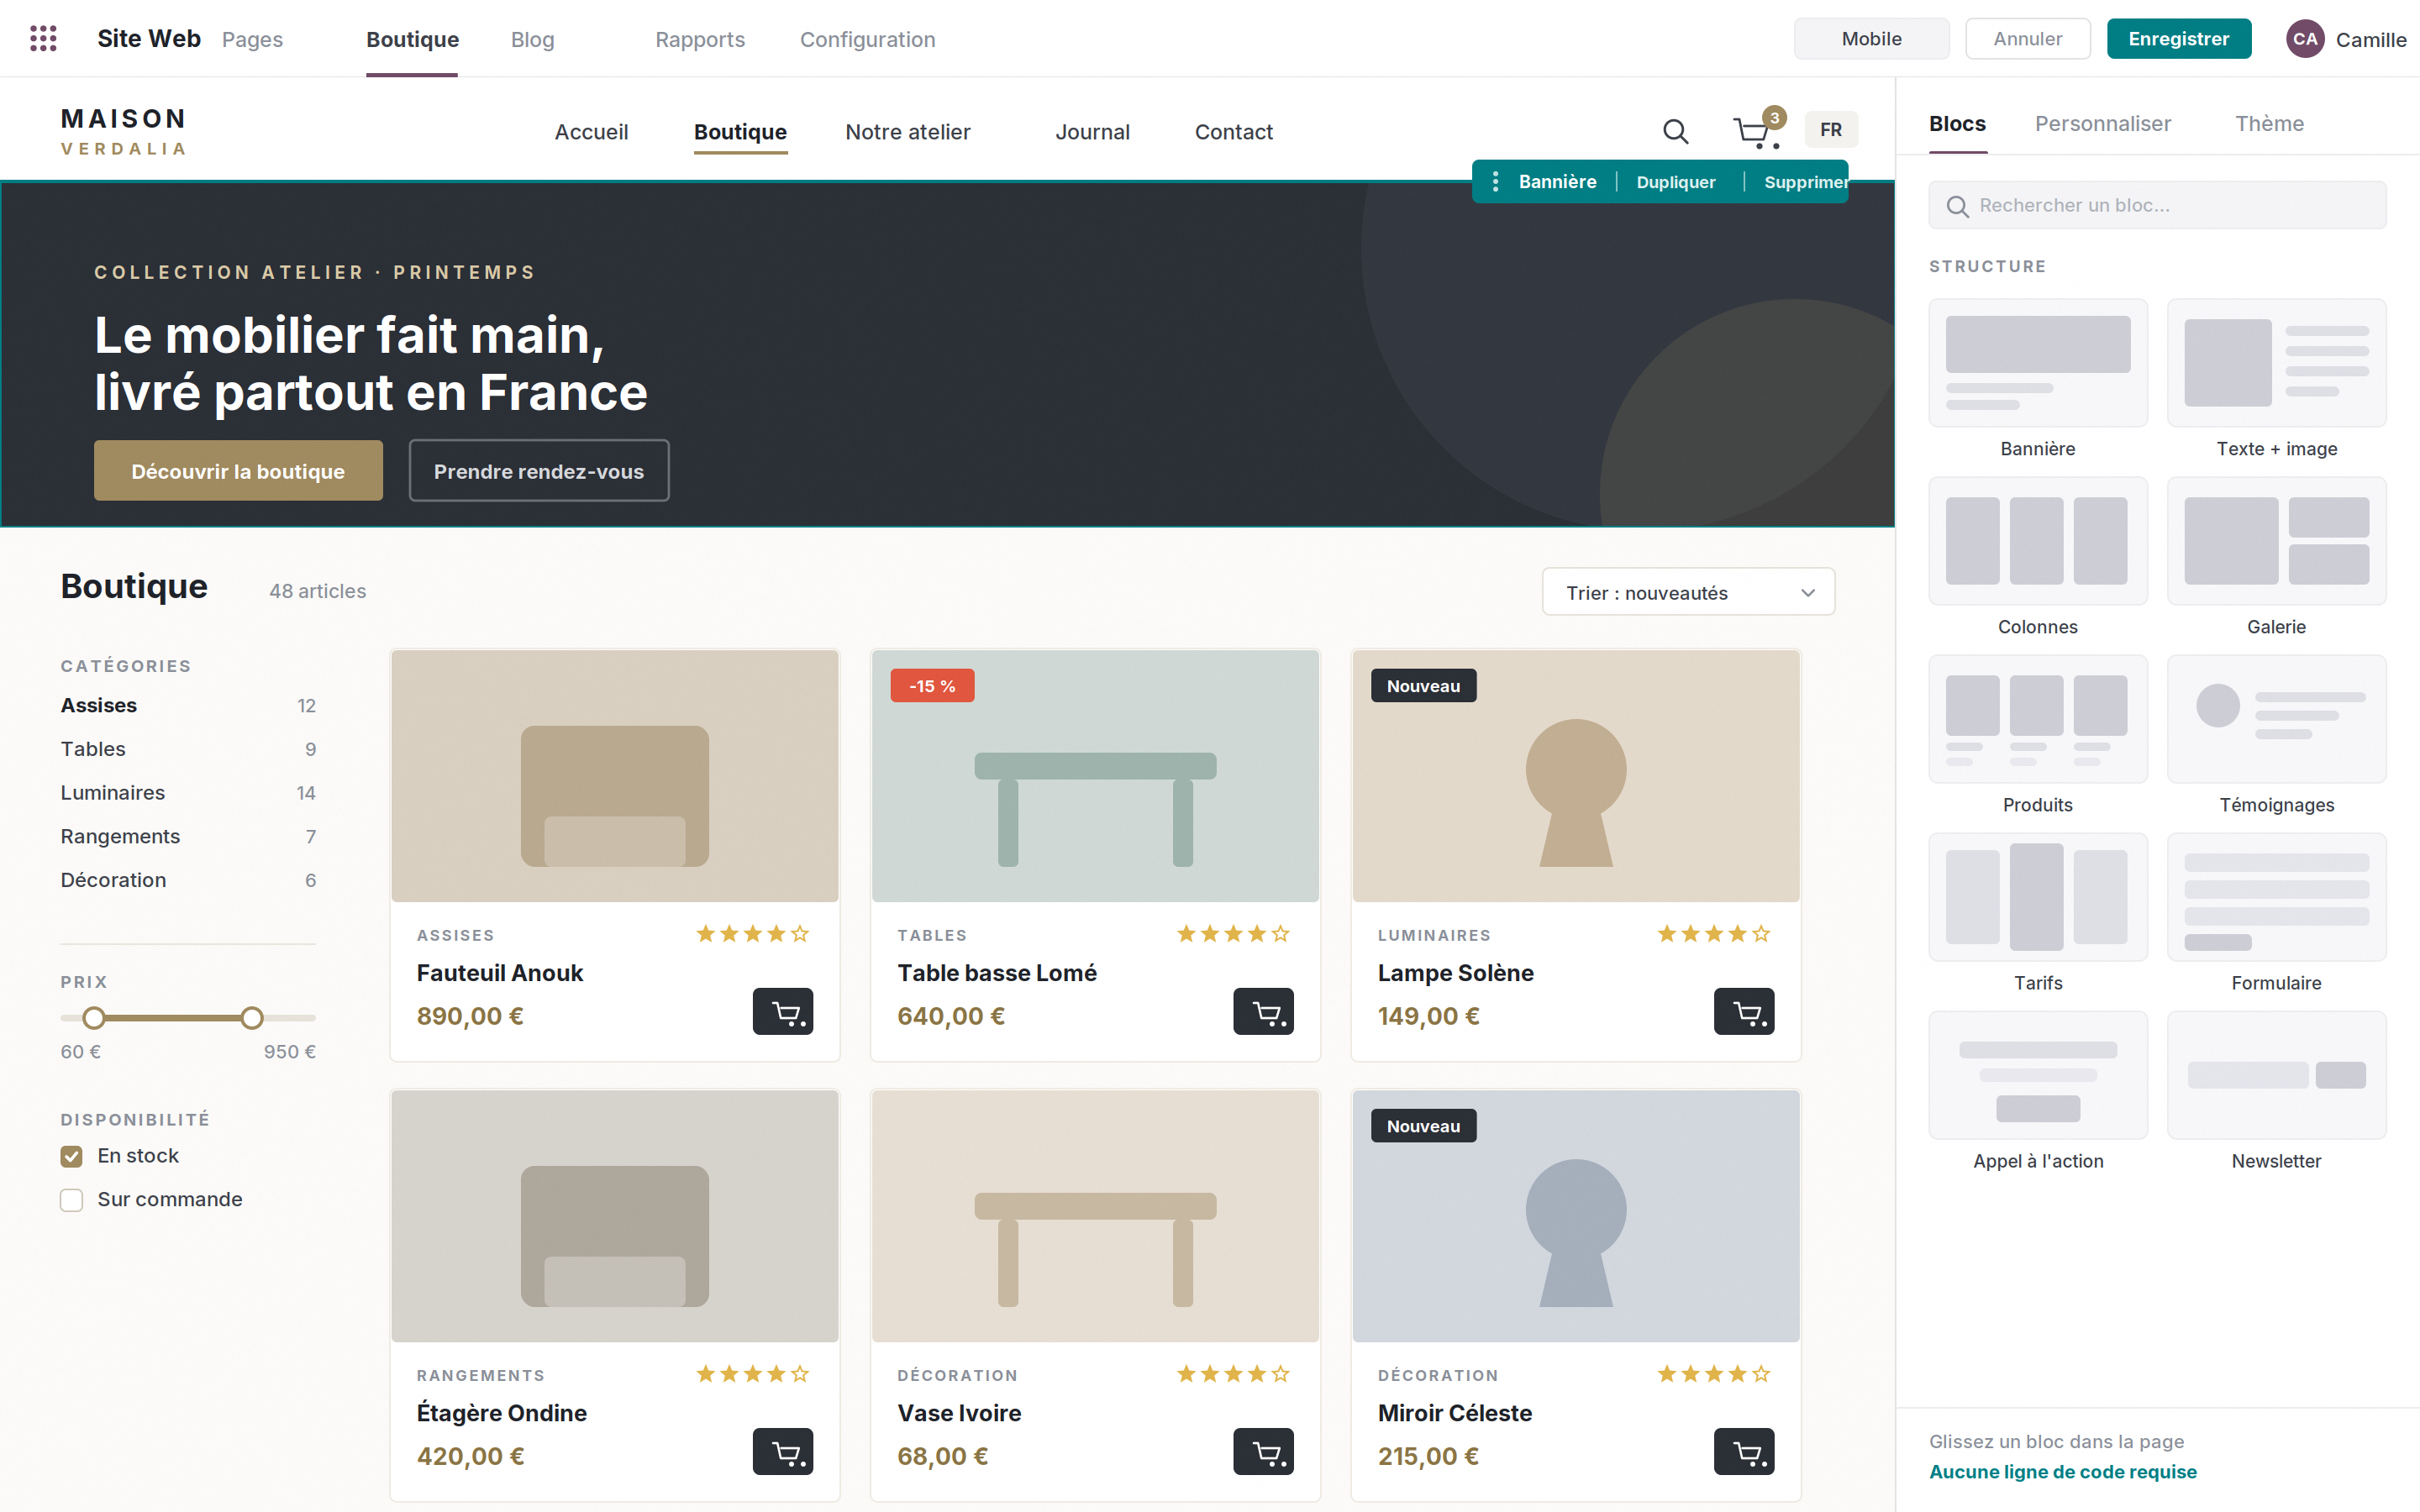Open the Trier : nouveautés dropdown
The width and height of the screenshot is (2420, 1512).
pos(1688,592)
